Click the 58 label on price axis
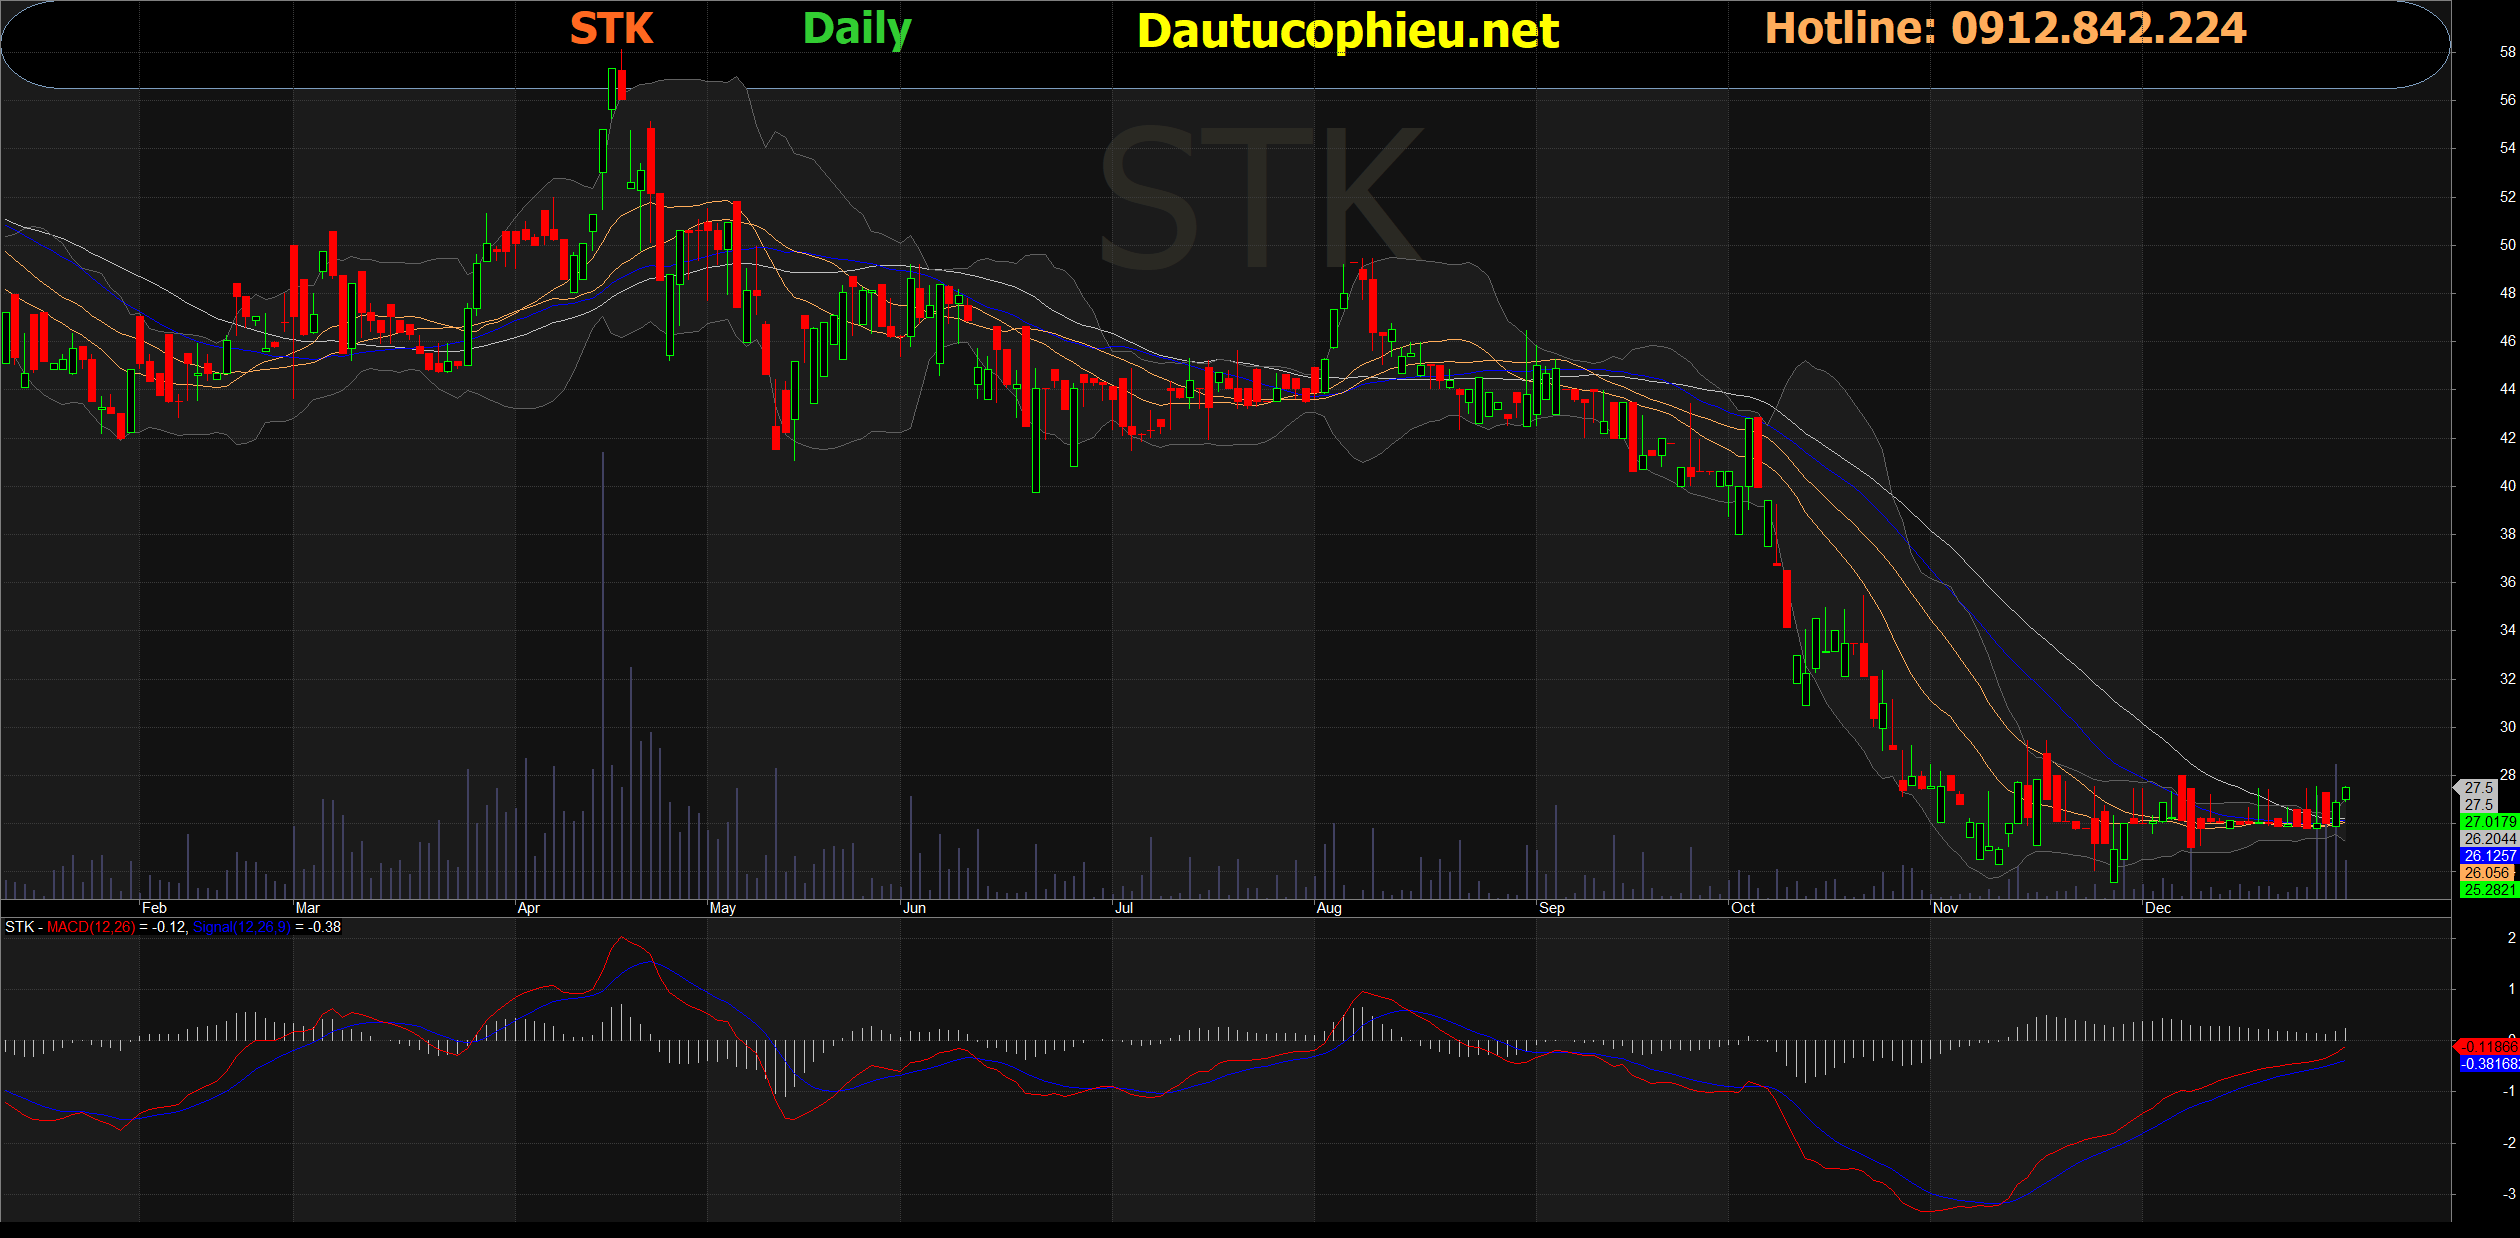 (x=2507, y=52)
